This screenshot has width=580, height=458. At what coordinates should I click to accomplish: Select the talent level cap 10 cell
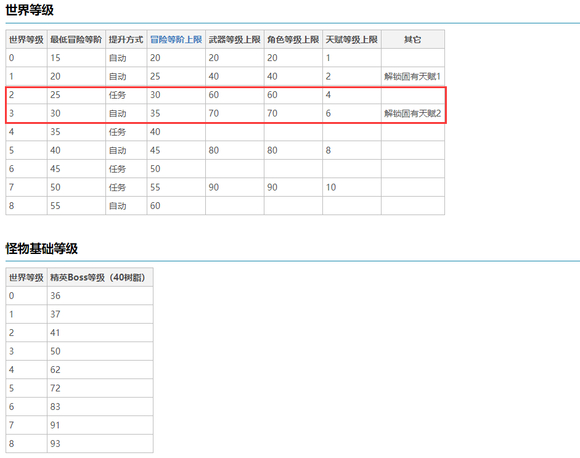tap(352, 187)
